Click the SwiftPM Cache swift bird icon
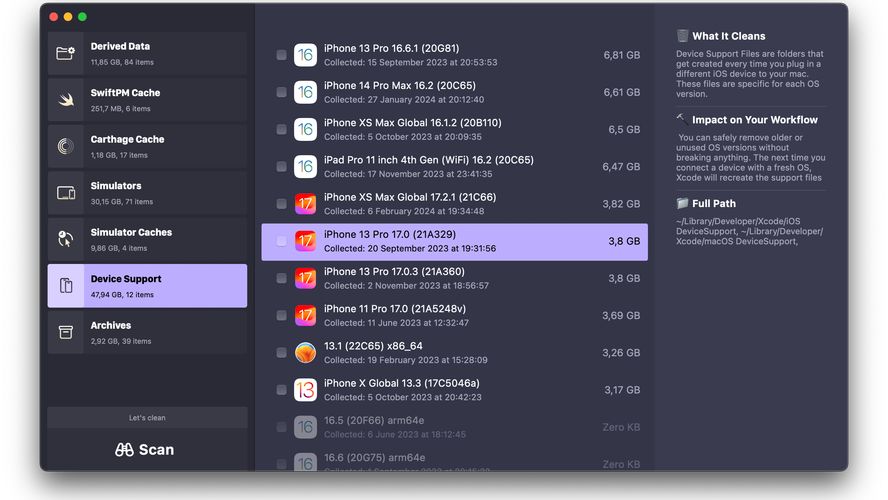The image size is (888, 500). [66, 100]
